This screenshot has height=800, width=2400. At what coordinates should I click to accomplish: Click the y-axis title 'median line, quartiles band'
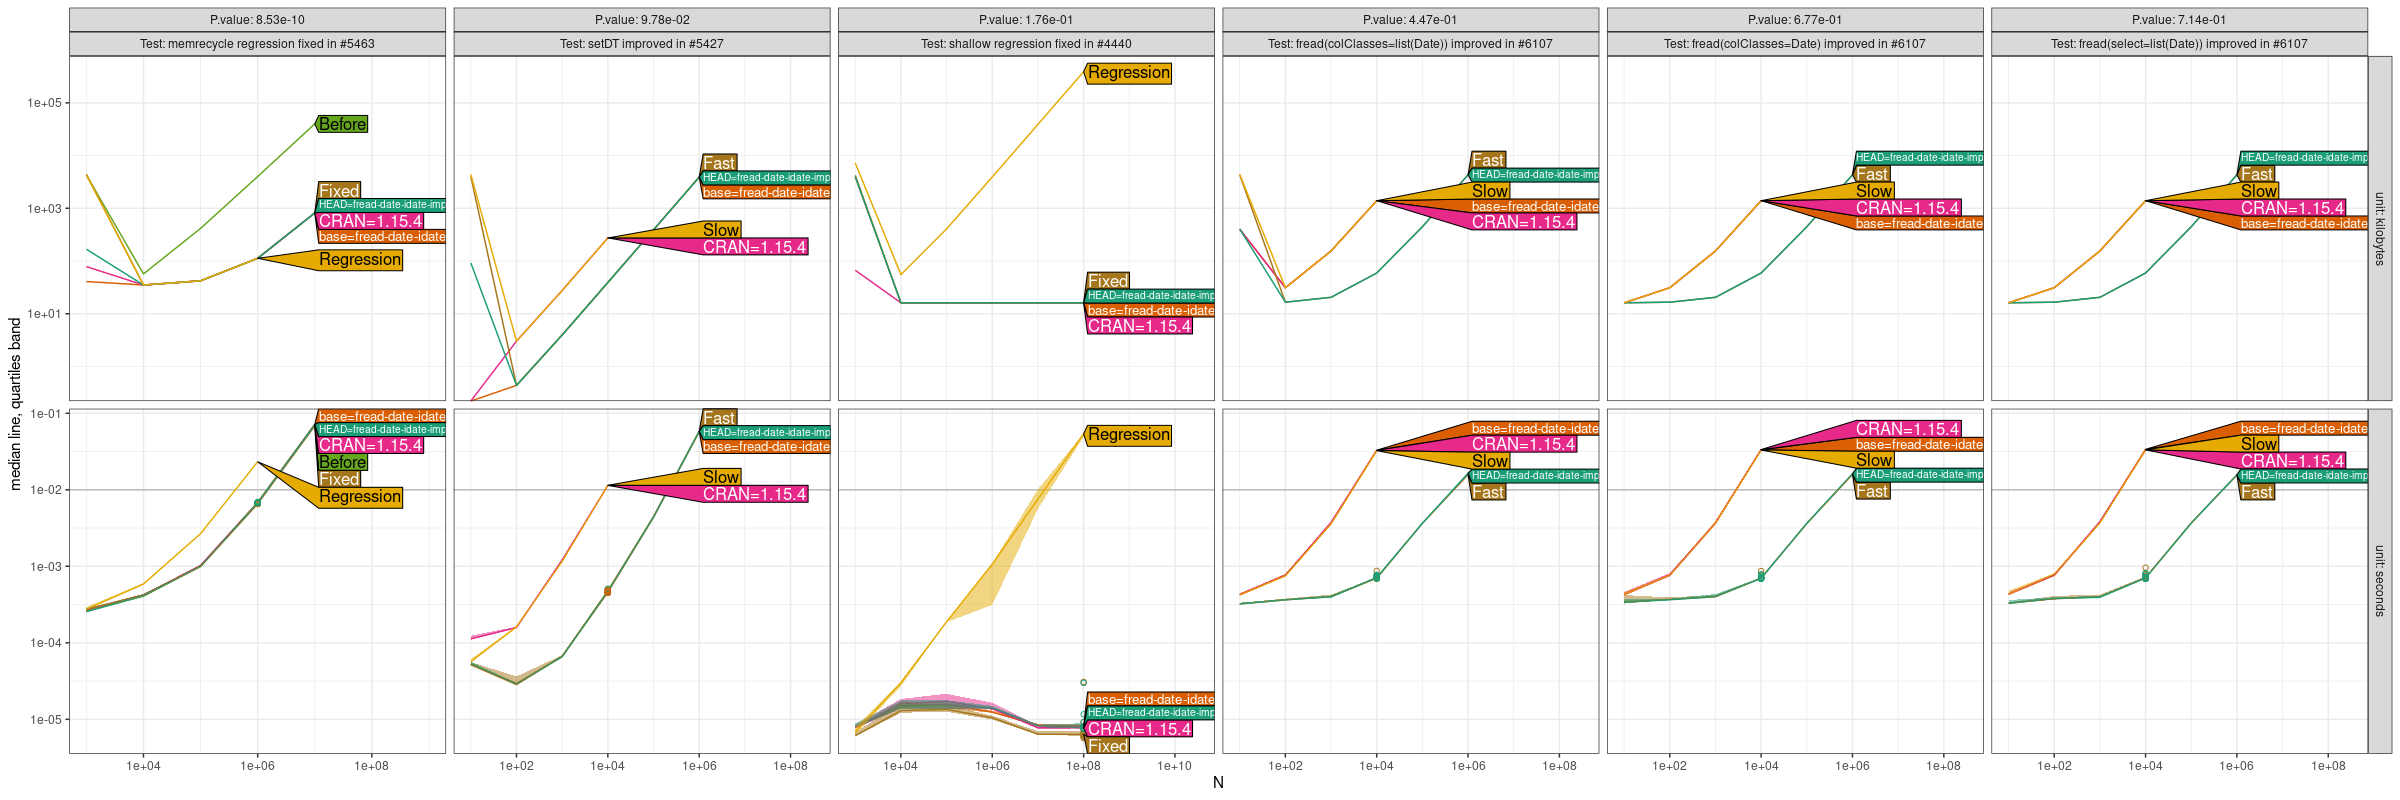pyautogui.click(x=15, y=404)
